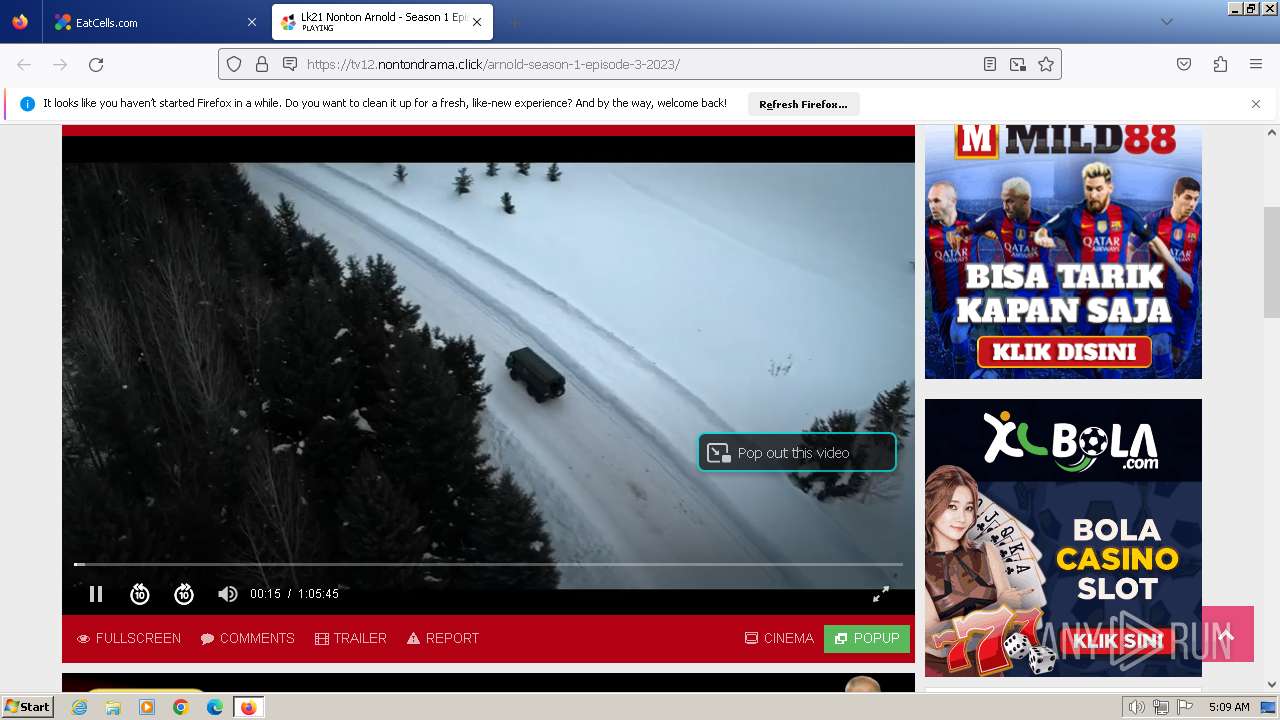This screenshot has height=720, width=1280.
Task: Open Firefox View icon
Action: 20,22
